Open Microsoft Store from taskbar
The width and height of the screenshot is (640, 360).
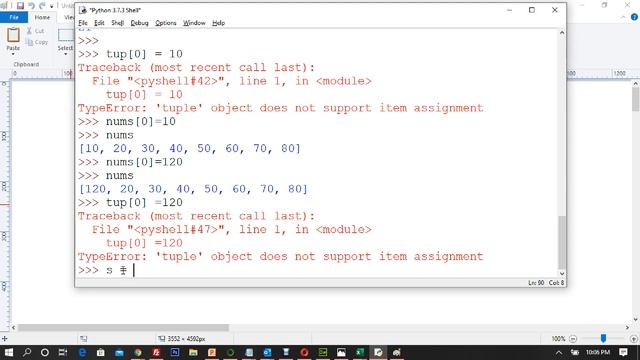[x=100, y=352]
